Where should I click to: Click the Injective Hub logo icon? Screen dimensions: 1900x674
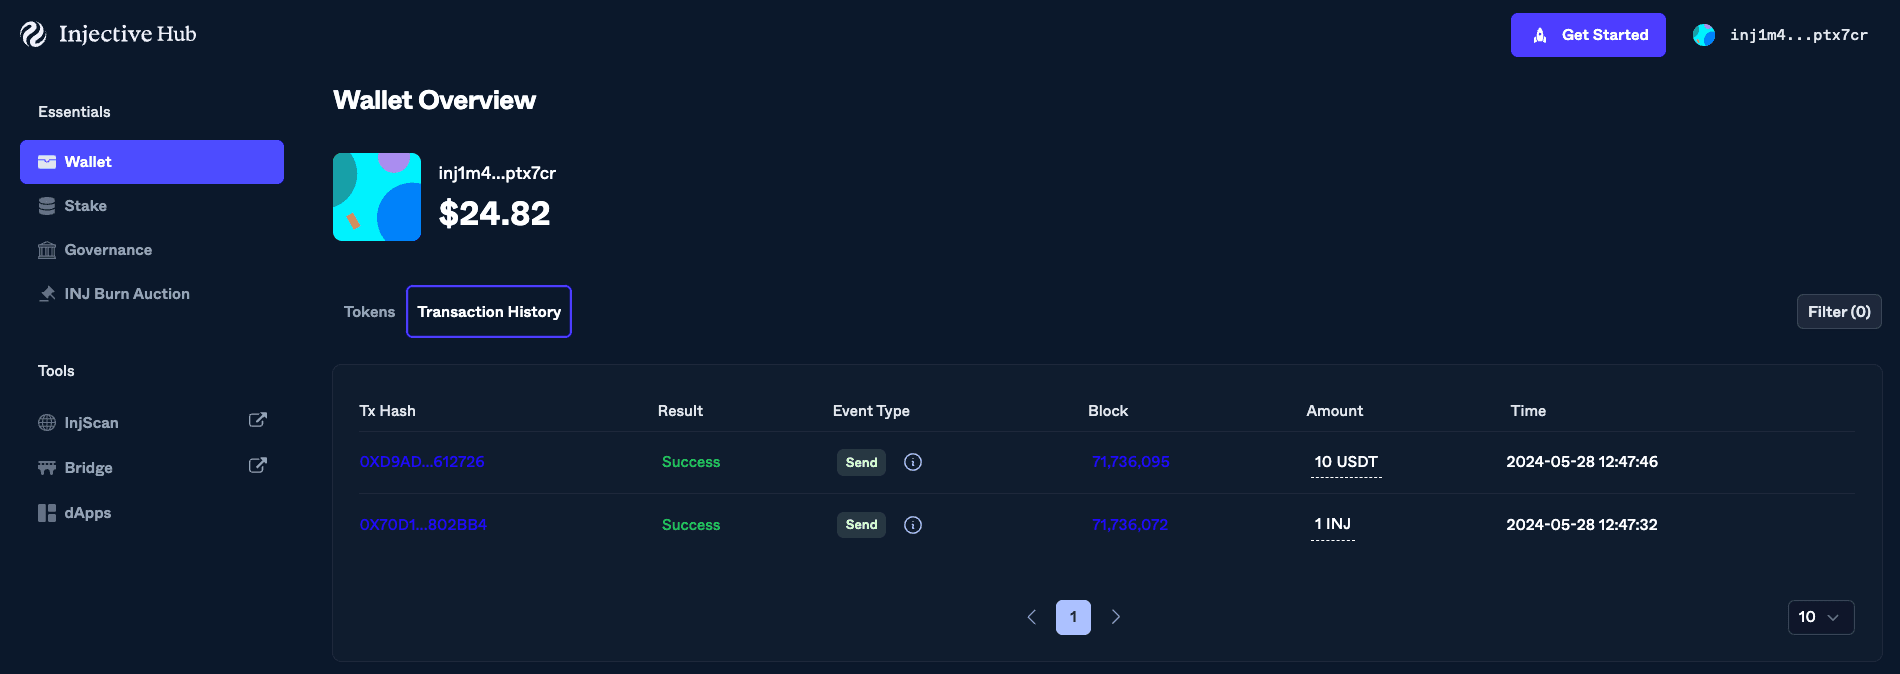coord(33,35)
